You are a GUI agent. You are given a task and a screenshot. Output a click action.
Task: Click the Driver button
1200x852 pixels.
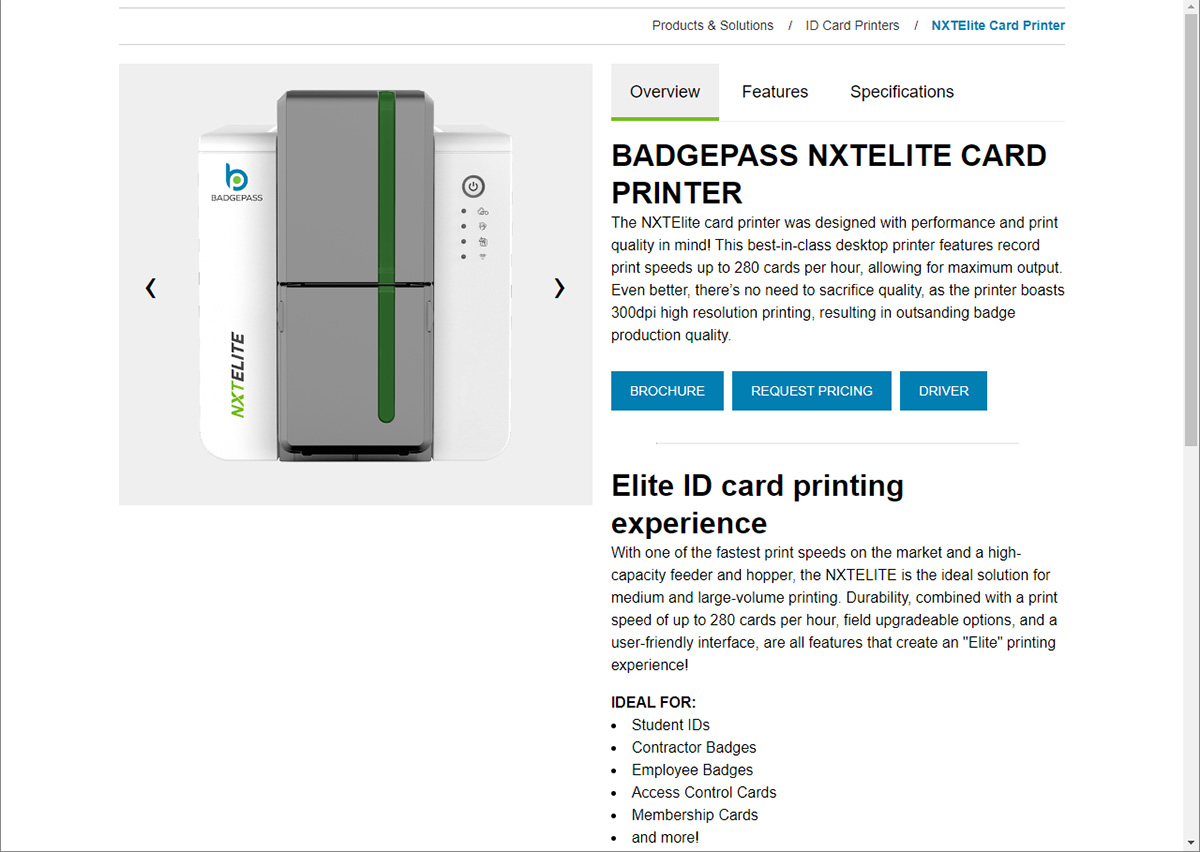(943, 391)
